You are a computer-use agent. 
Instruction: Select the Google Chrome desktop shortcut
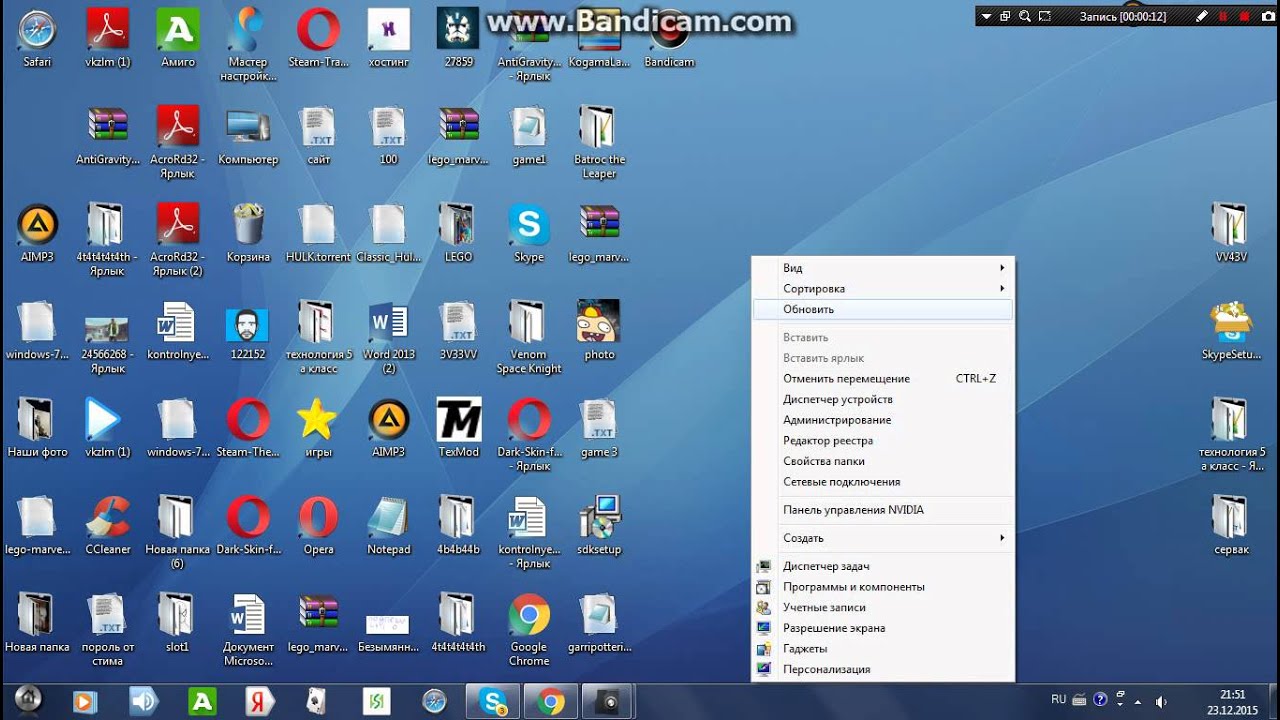click(x=528, y=630)
